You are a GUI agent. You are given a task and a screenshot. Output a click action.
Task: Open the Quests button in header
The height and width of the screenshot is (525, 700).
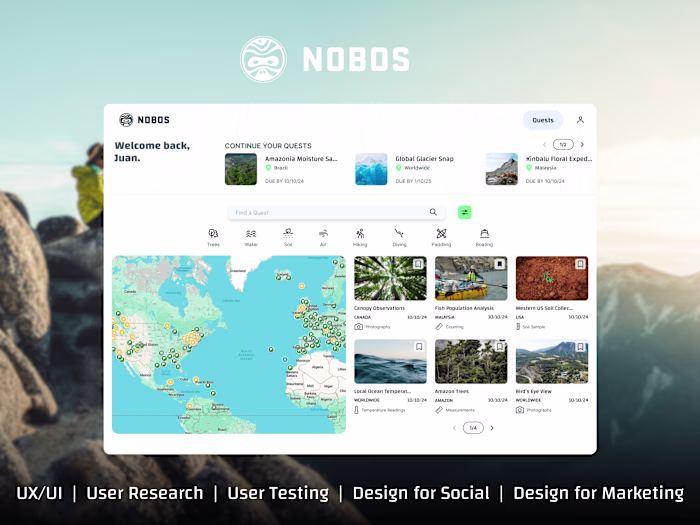tap(542, 120)
